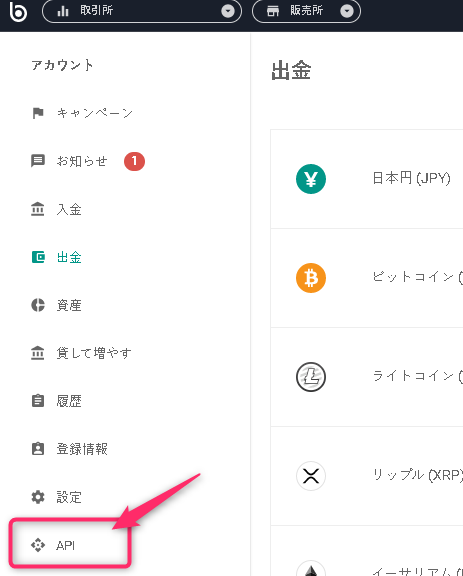Open the 取引所 selector
The image size is (463, 576).
142,11
